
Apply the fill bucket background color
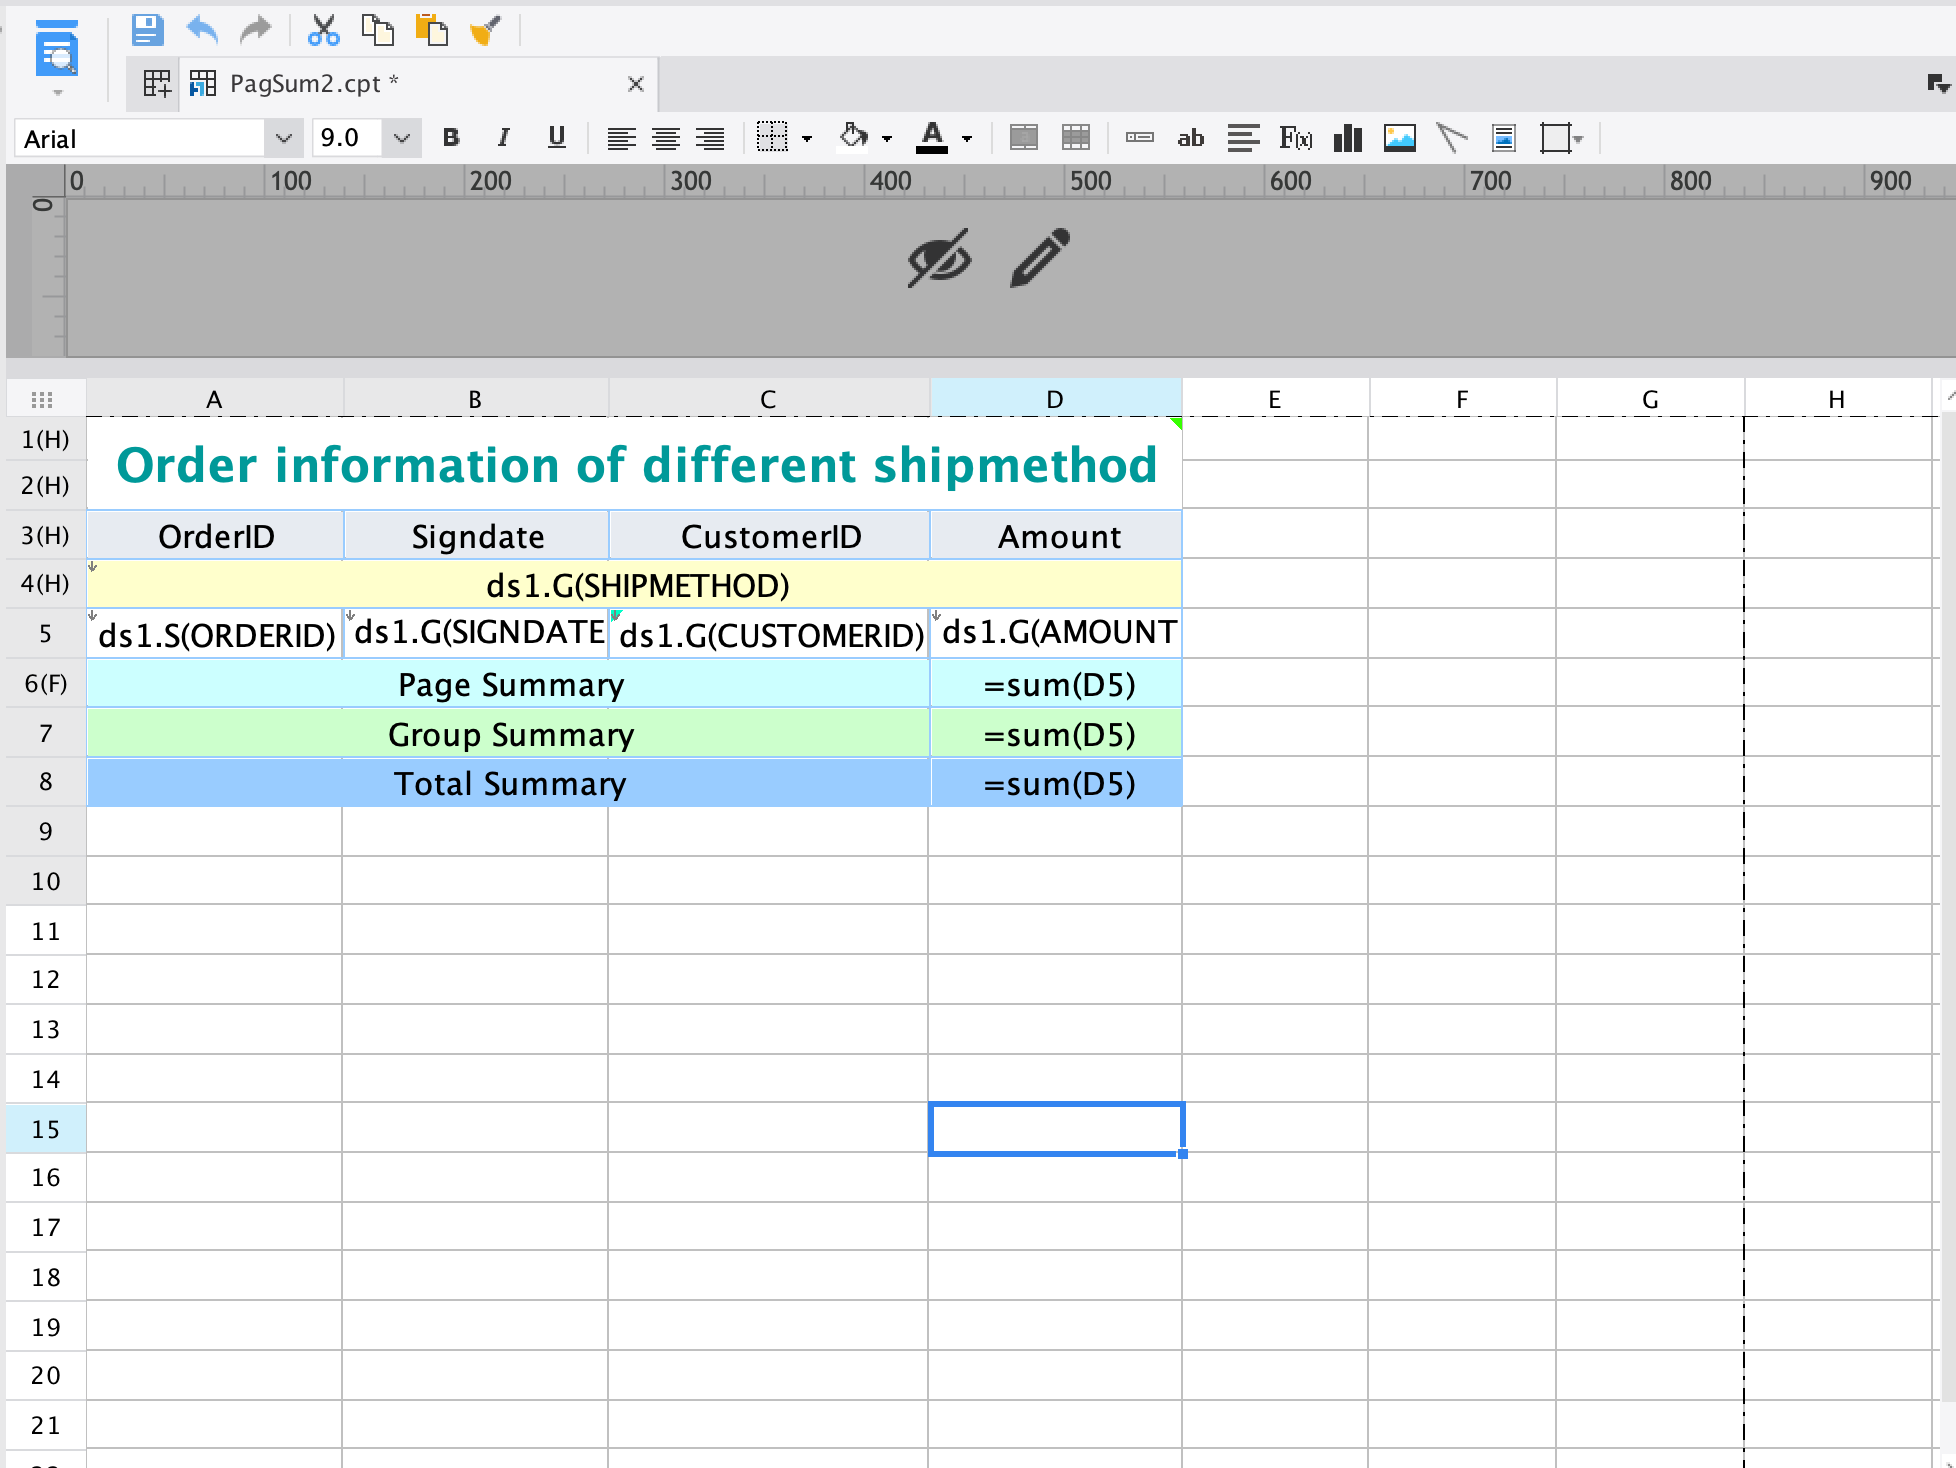[x=853, y=137]
